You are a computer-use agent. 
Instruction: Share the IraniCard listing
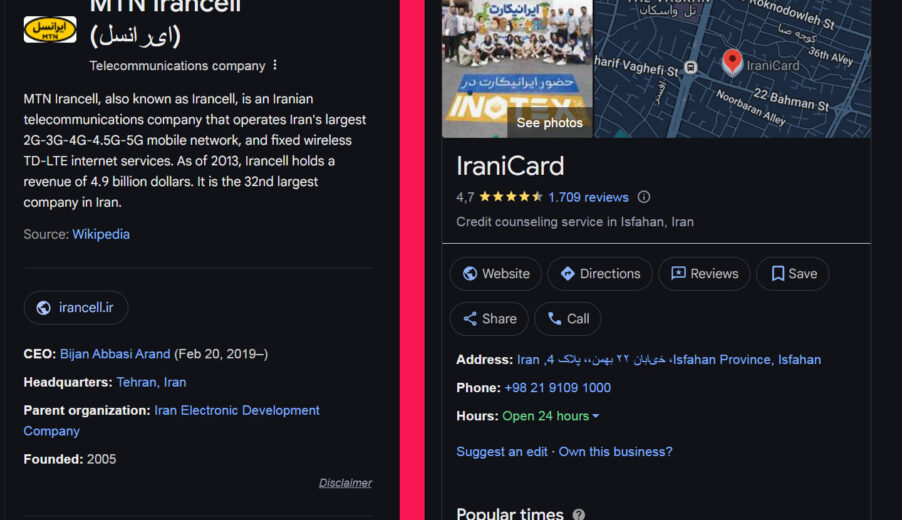(490, 319)
